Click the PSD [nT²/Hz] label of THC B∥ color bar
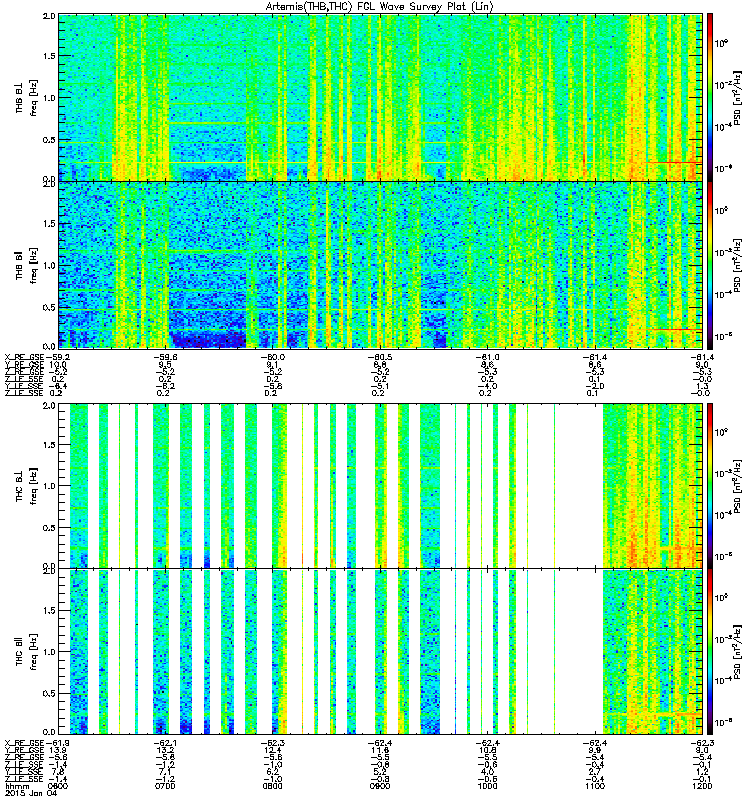This screenshot has width=750, height=800. click(x=736, y=652)
